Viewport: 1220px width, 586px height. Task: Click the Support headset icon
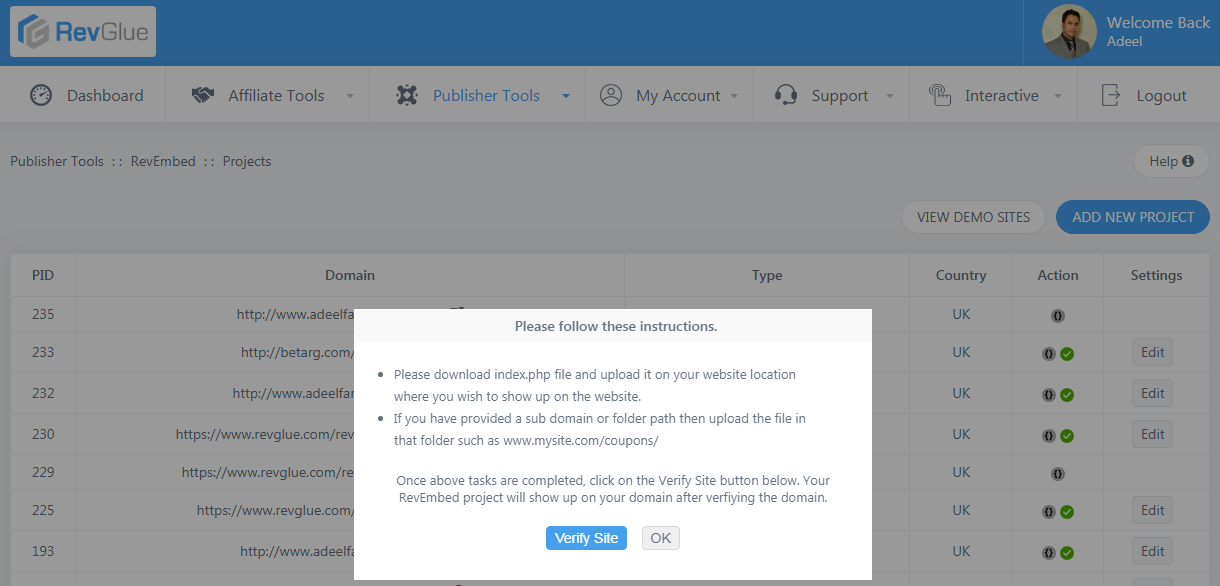point(786,95)
